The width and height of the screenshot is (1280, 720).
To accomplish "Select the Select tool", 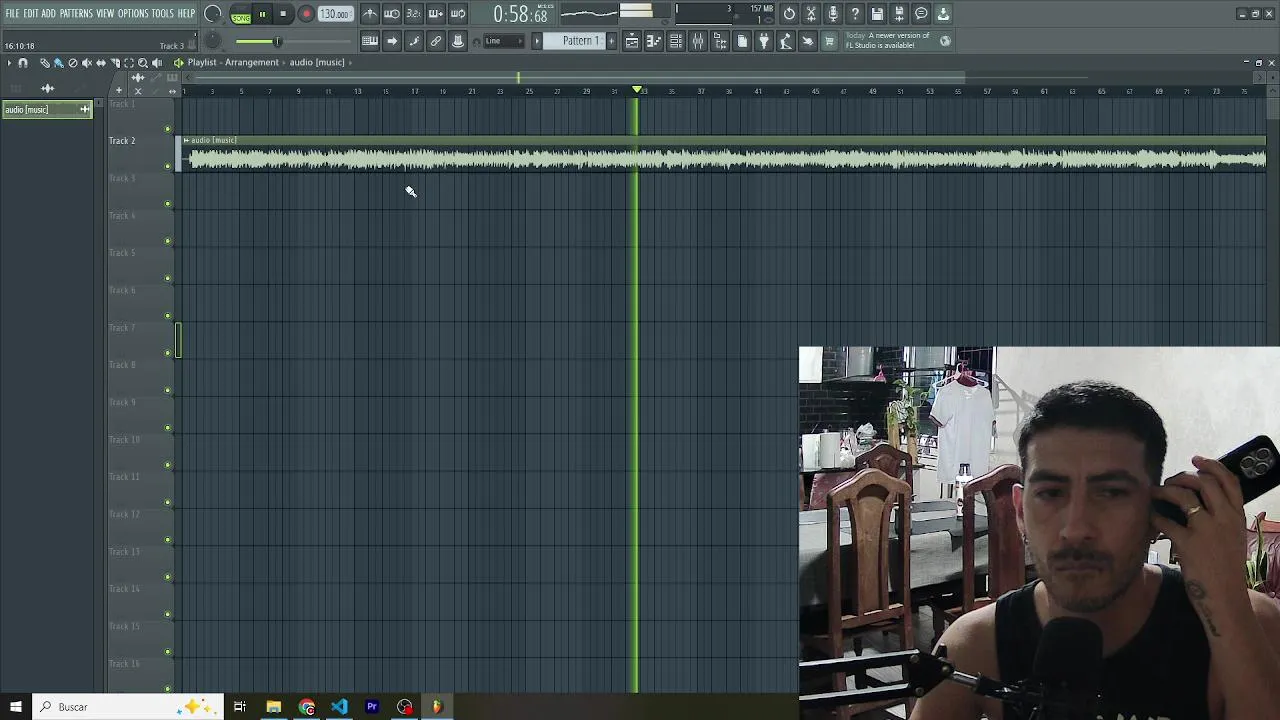I will [x=128, y=63].
